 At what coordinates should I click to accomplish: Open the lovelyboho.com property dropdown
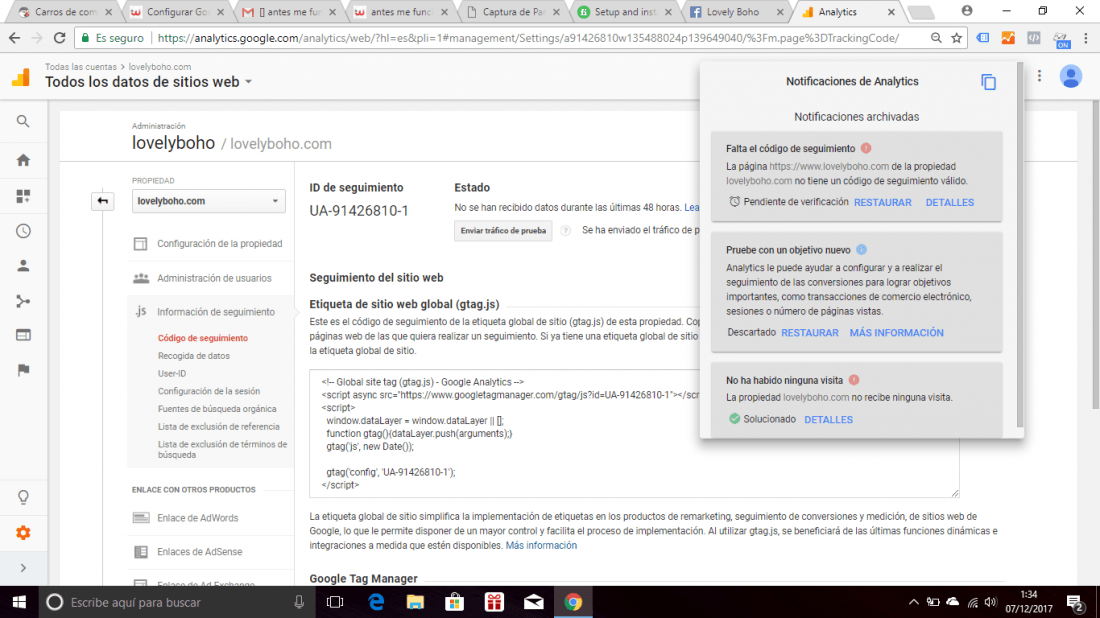(208, 201)
